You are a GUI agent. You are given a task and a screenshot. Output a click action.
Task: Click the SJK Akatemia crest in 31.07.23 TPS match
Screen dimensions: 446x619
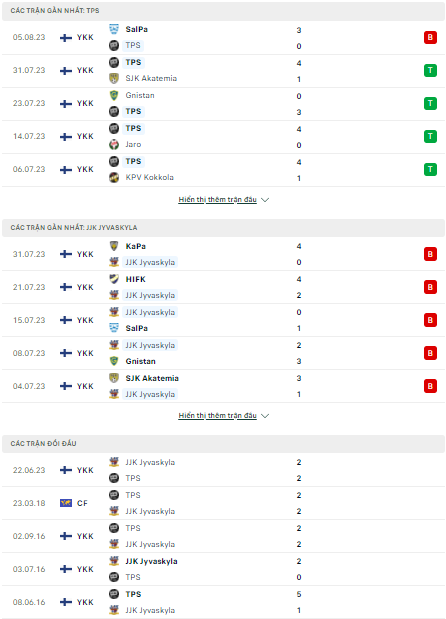tap(114, 79)
